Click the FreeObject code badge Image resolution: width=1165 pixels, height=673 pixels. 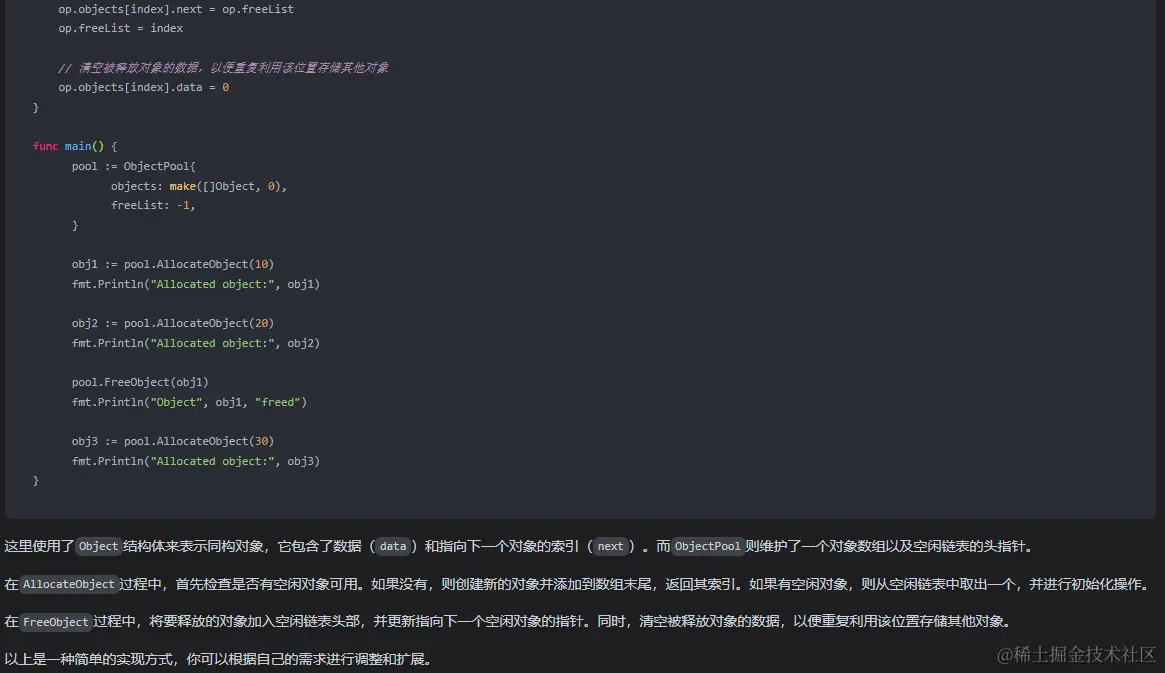click(x=55, y=622)
